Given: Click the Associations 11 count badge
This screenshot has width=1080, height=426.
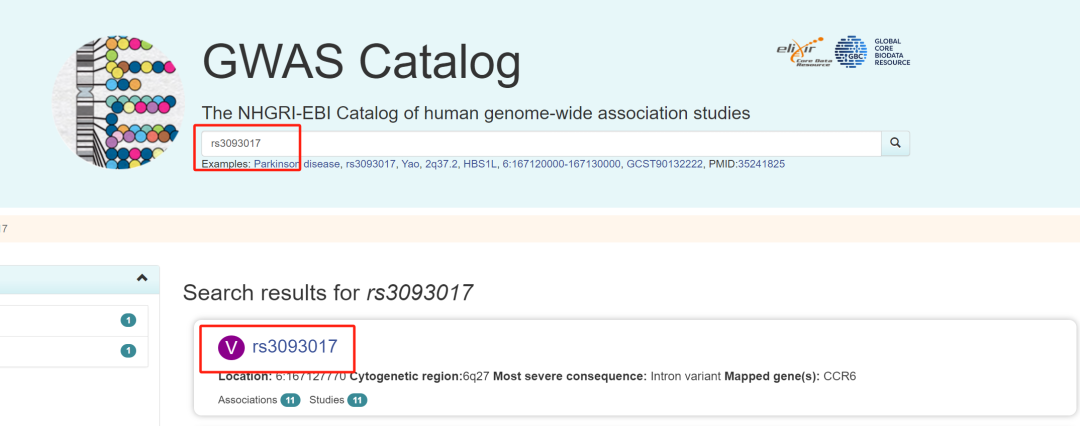Looking at the screenshot, I should [290, 400].
